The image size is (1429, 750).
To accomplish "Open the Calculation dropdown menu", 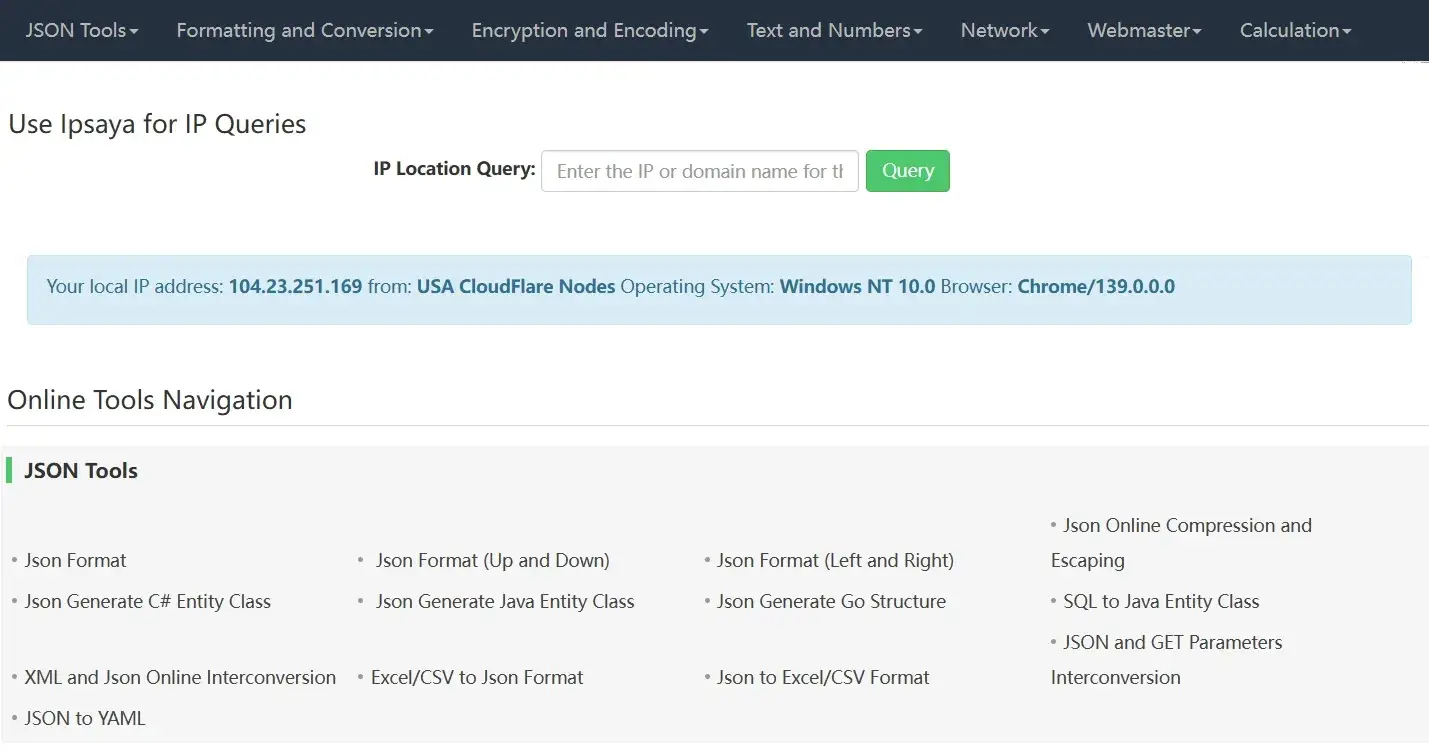I will click(x=1294, y=30).
